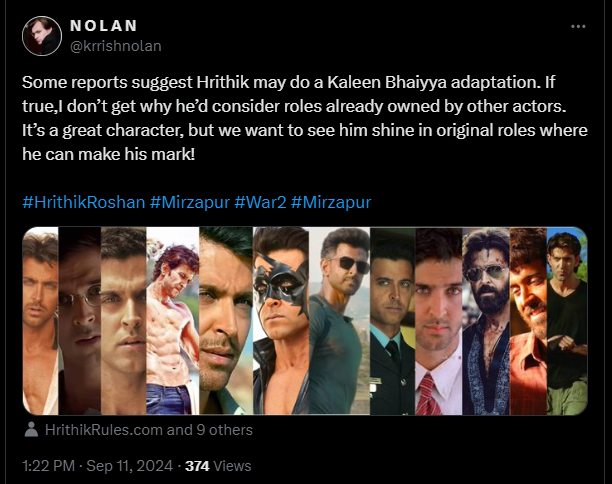The width and height of the screenshot is (612, 484).
Task: Open the tweet's more options menu
Action: tap(578, 26)
